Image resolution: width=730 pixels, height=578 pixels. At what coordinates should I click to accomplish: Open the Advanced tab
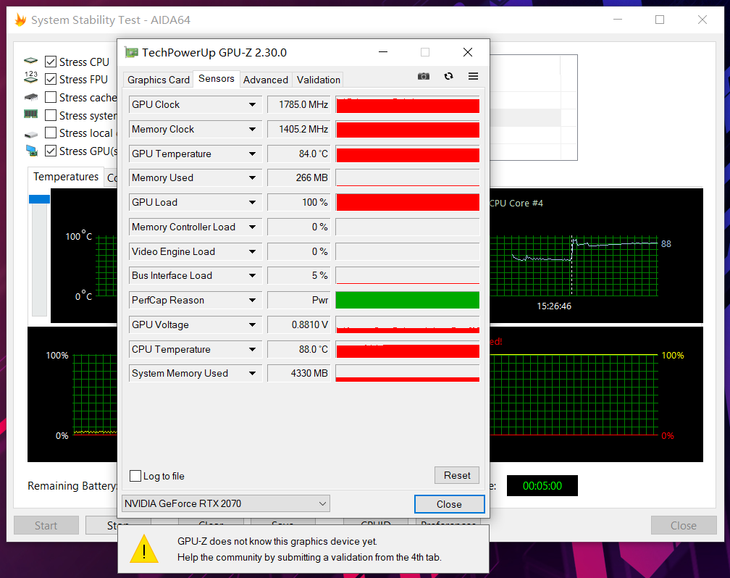(x=265, y=80)
